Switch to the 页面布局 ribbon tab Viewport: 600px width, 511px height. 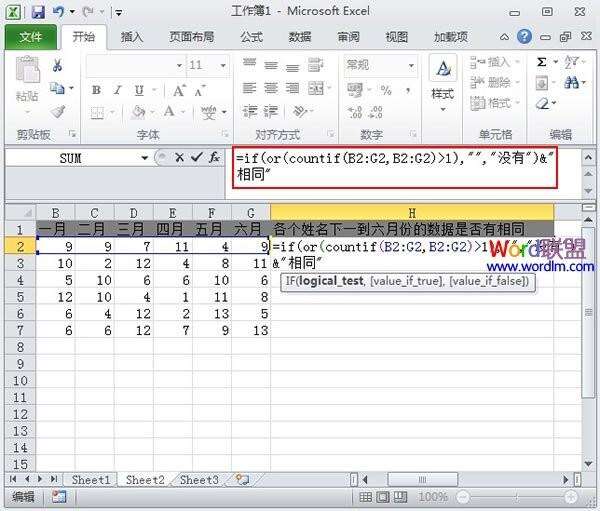point(191,37)
